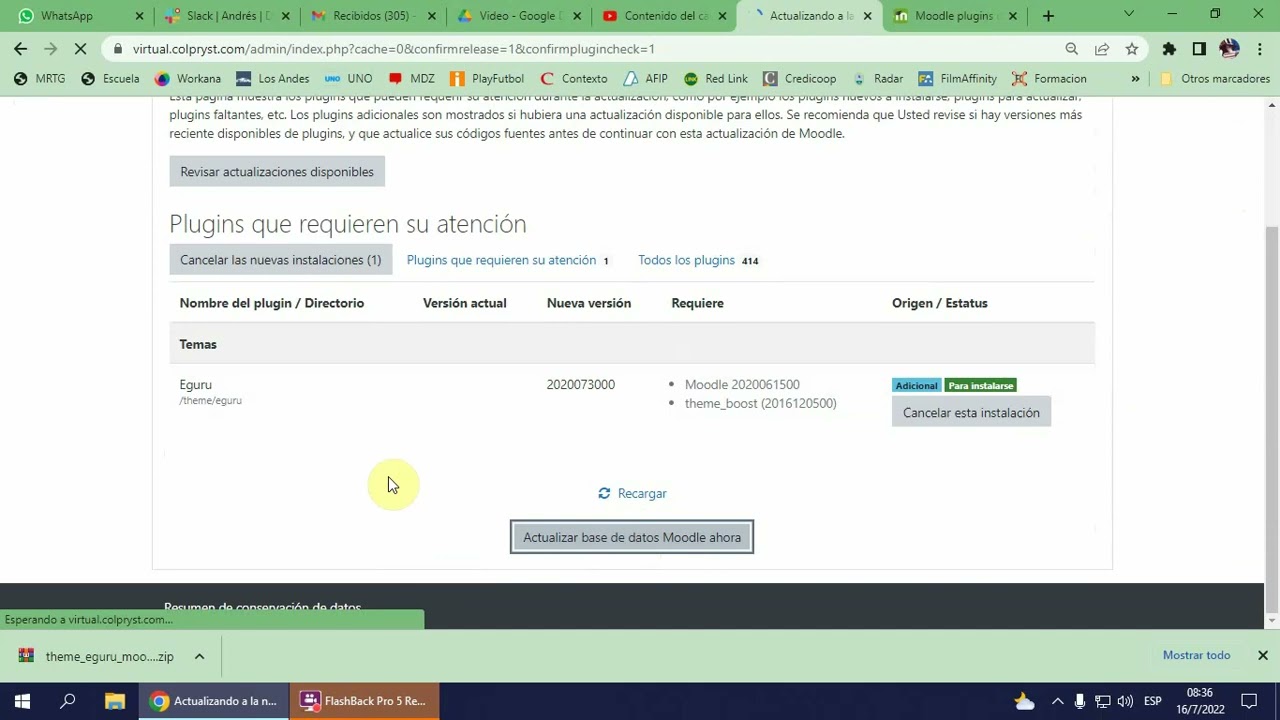Image resolution: width=1280 pixels, height=720 pixels.
Task: Close the Moodle plugins tab
Action: [1013, 16]
